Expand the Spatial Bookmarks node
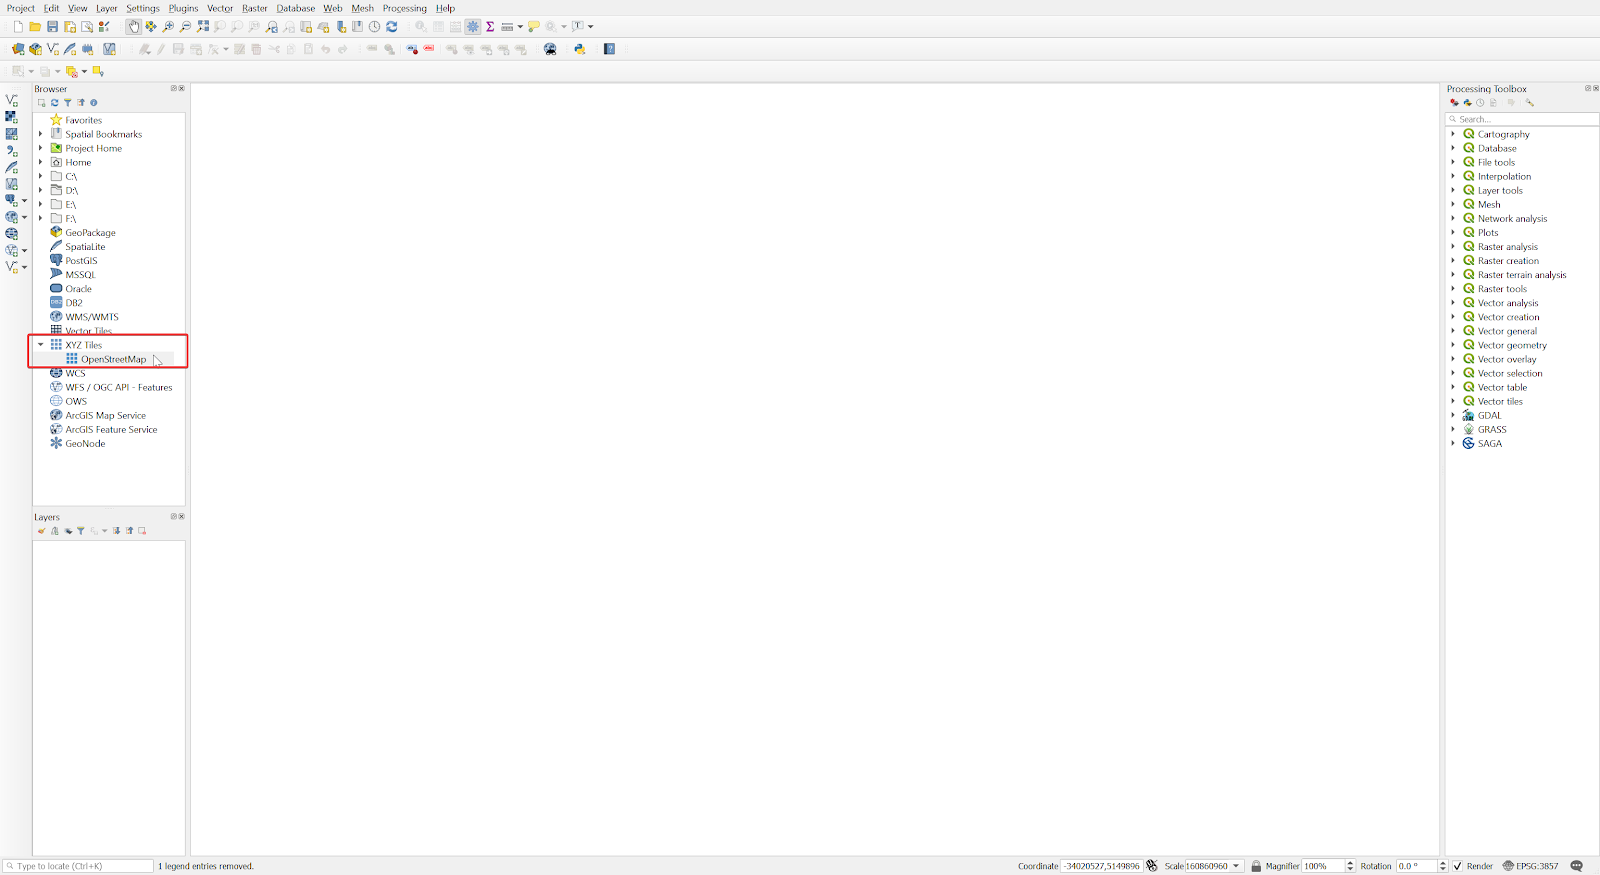This screenshot has width=1600, height=875. (41, 134)
